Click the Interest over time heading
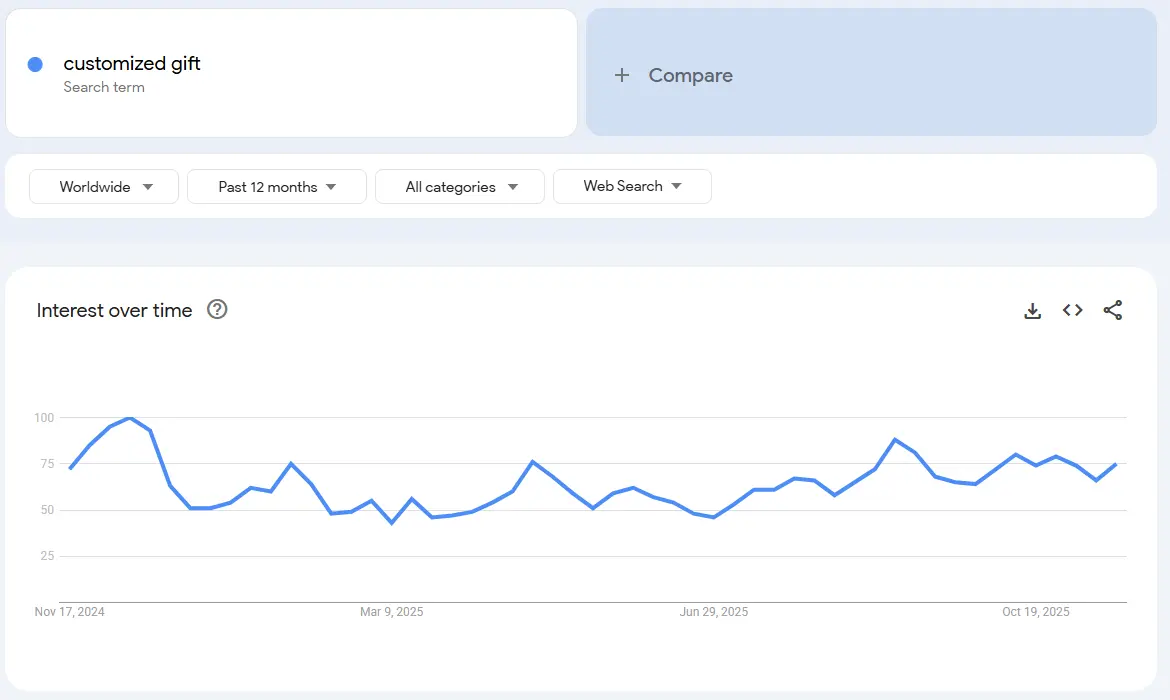This screenshot has width=1170, height=700. (114, 310)
